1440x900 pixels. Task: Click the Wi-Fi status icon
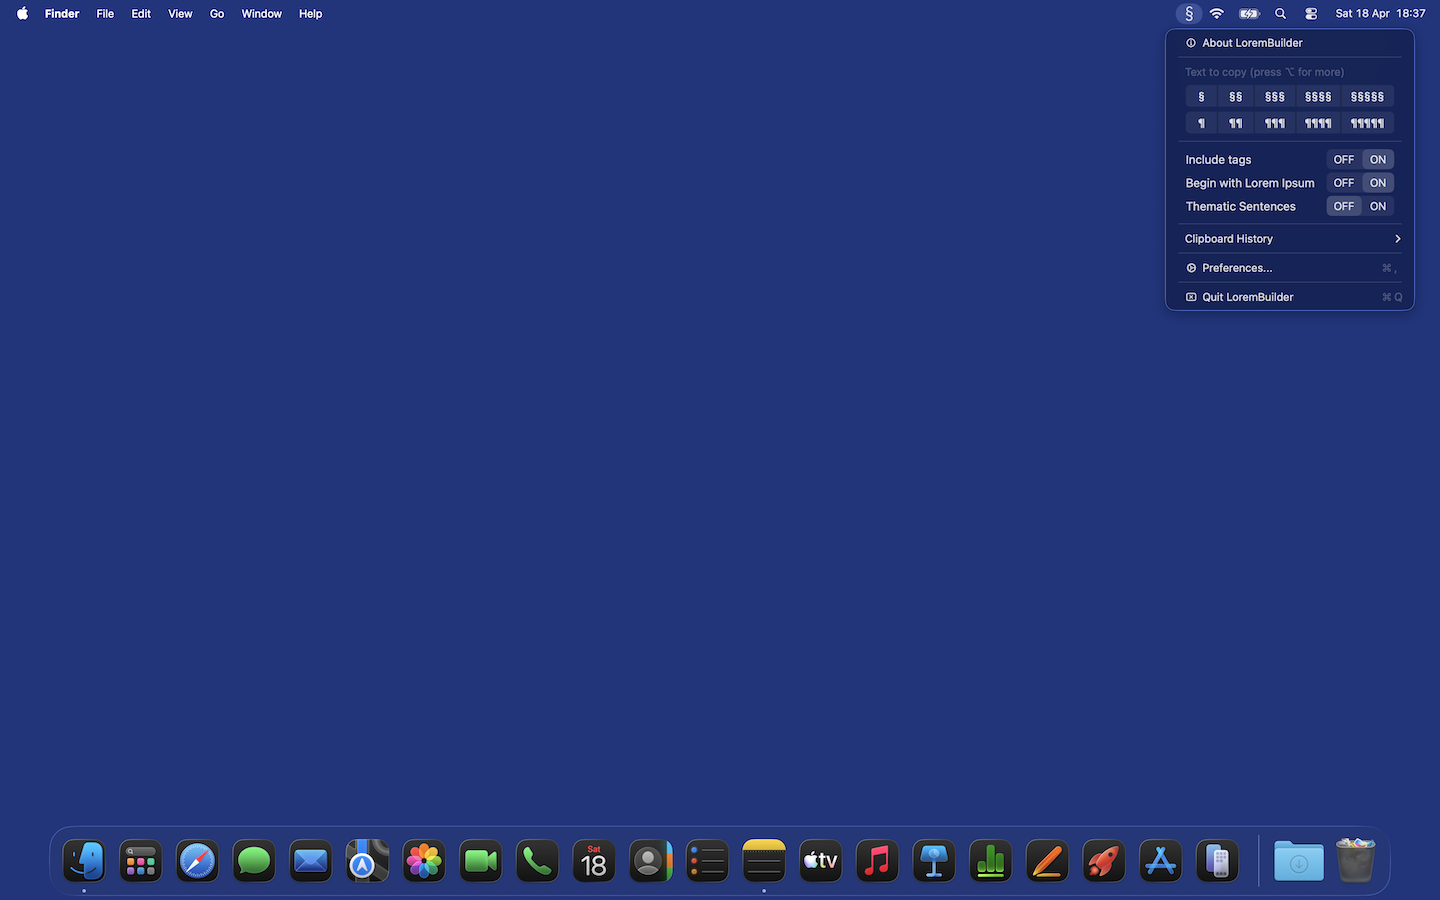click(x=1216, y=13)
